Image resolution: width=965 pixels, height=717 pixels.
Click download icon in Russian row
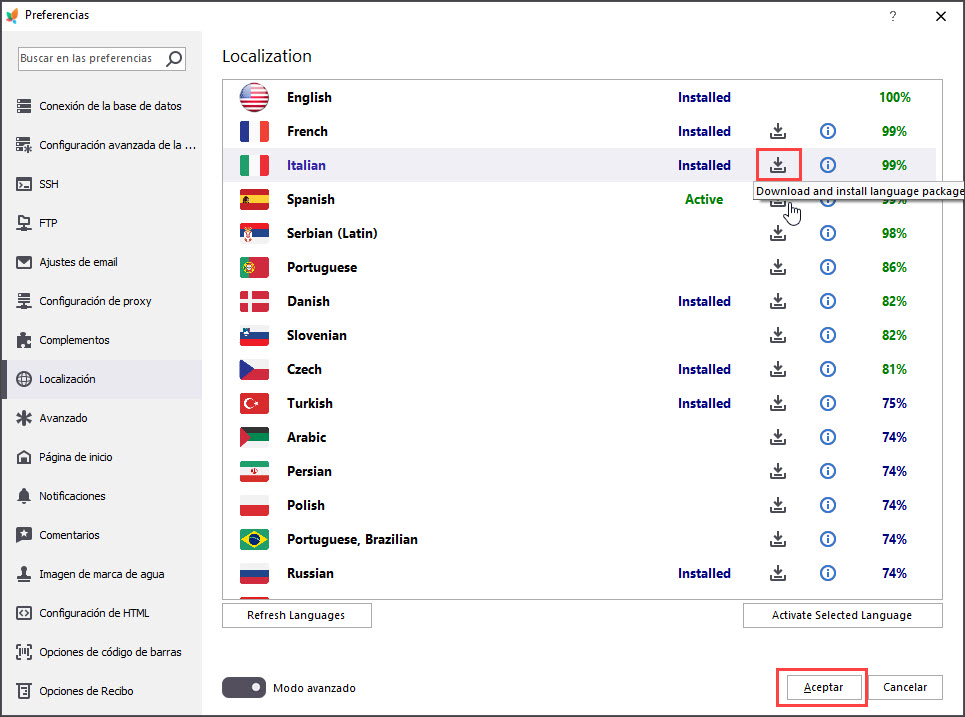click(x=778, y=573)
